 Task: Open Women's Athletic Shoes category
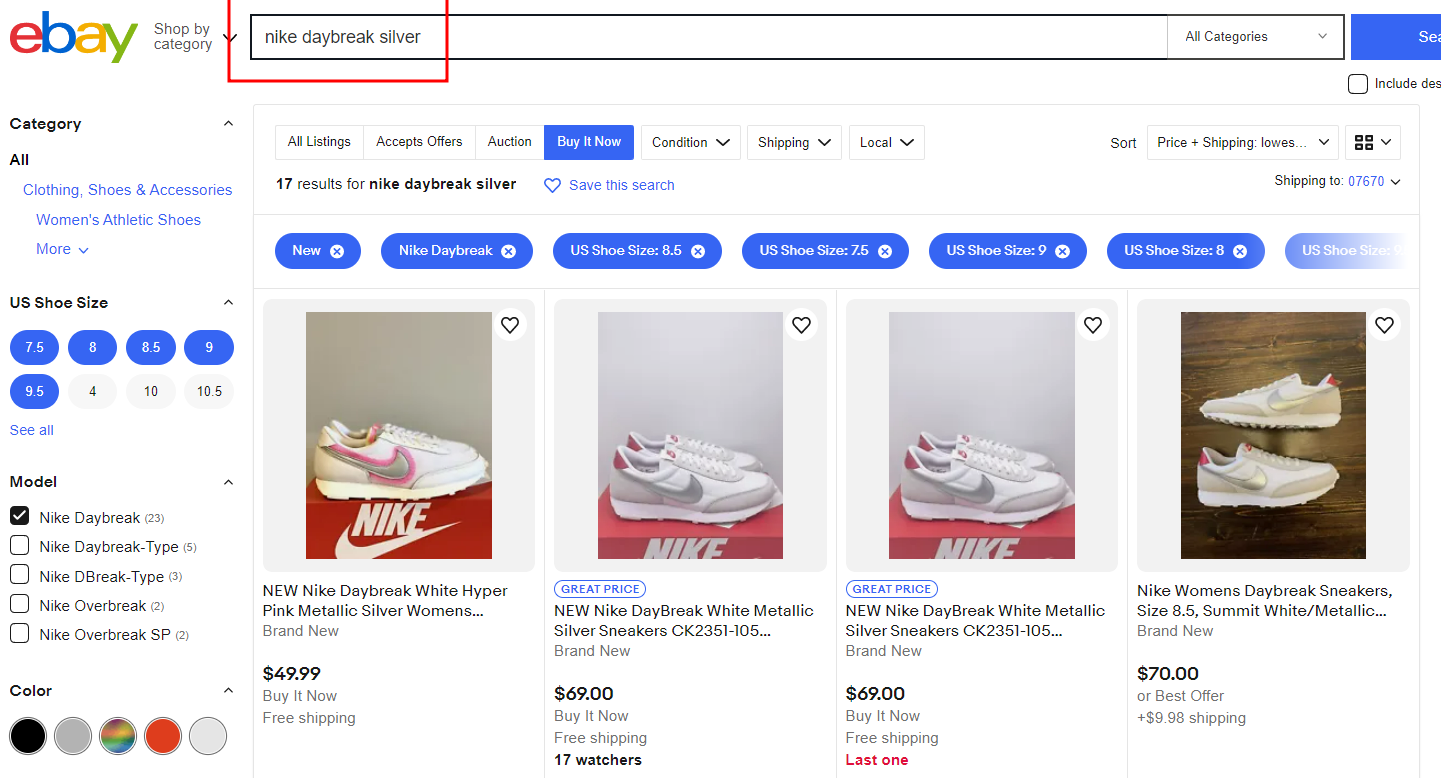pos(118,220)
